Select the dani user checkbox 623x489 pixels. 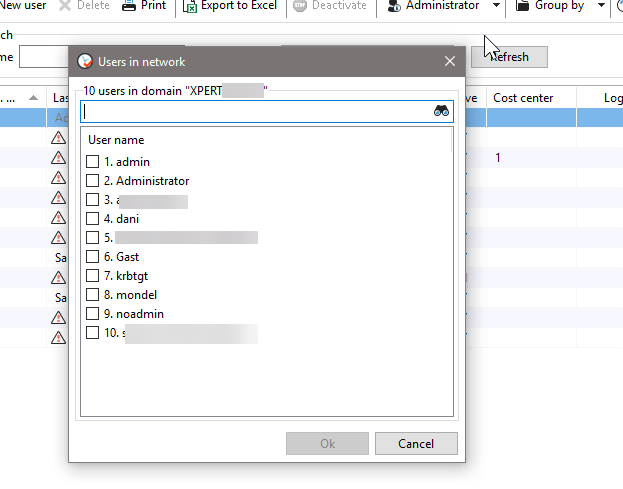[x=93, y=219]
